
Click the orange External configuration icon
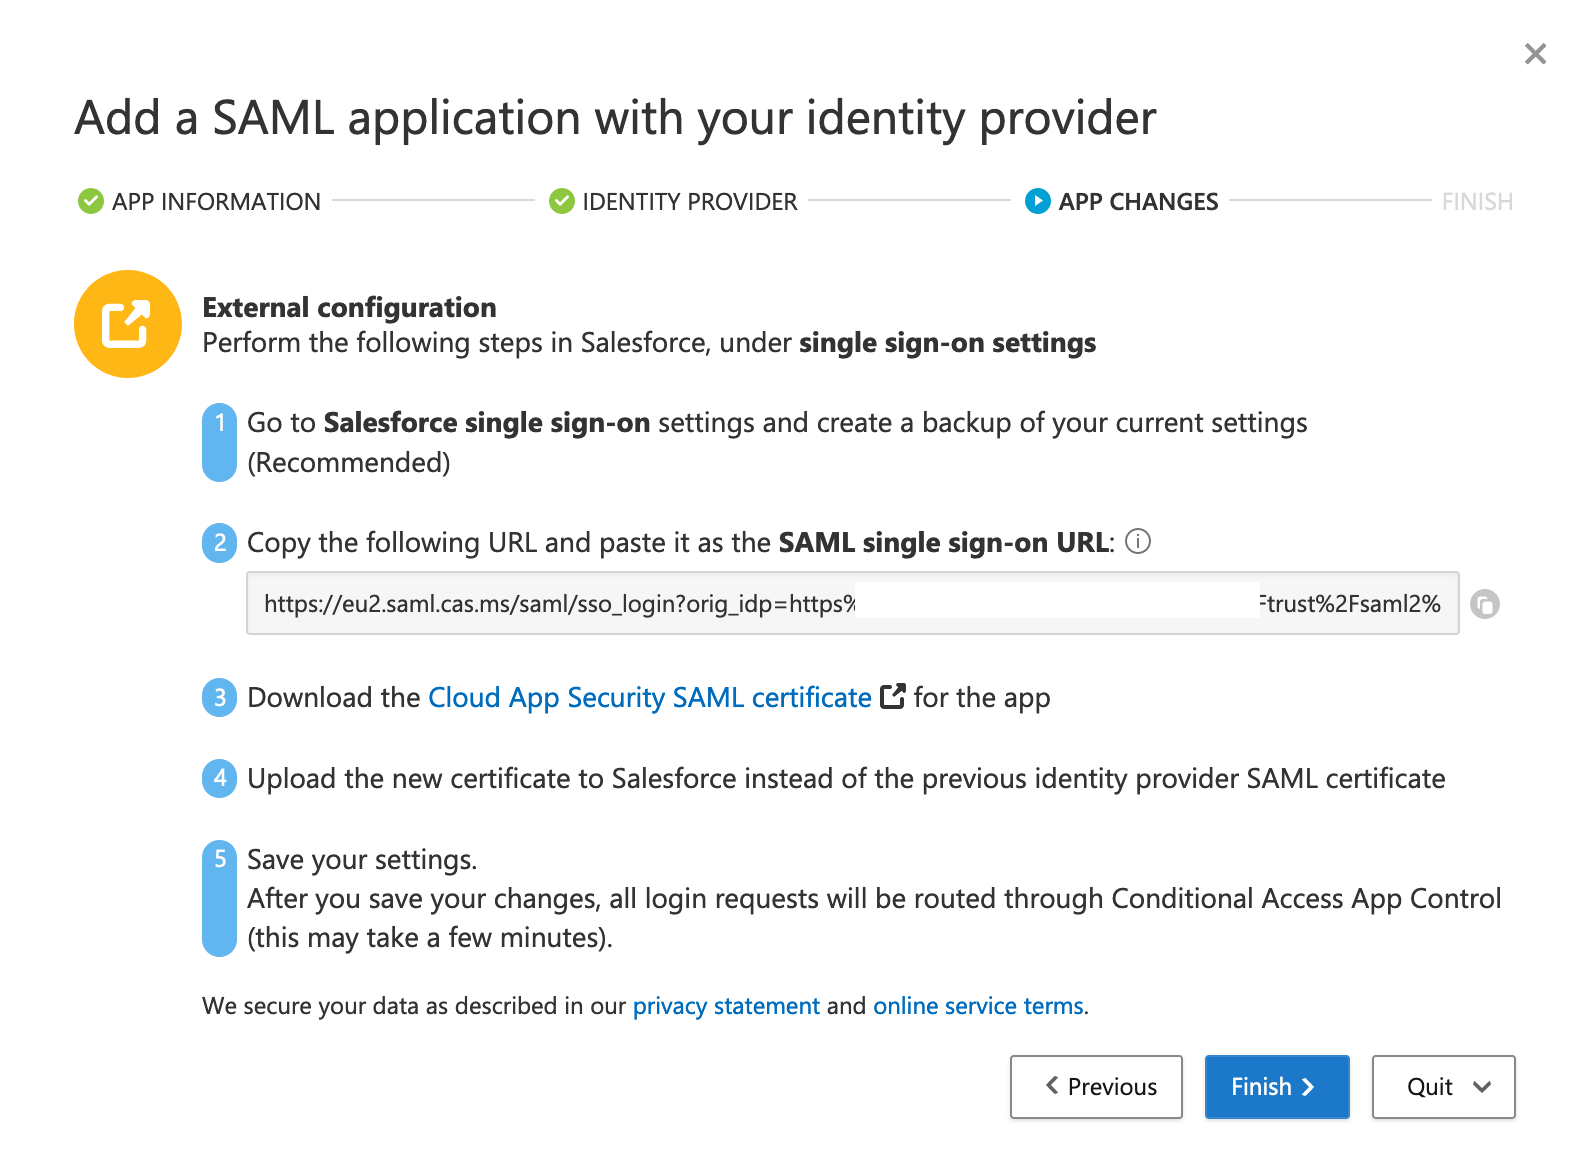(x=128, y=324)
